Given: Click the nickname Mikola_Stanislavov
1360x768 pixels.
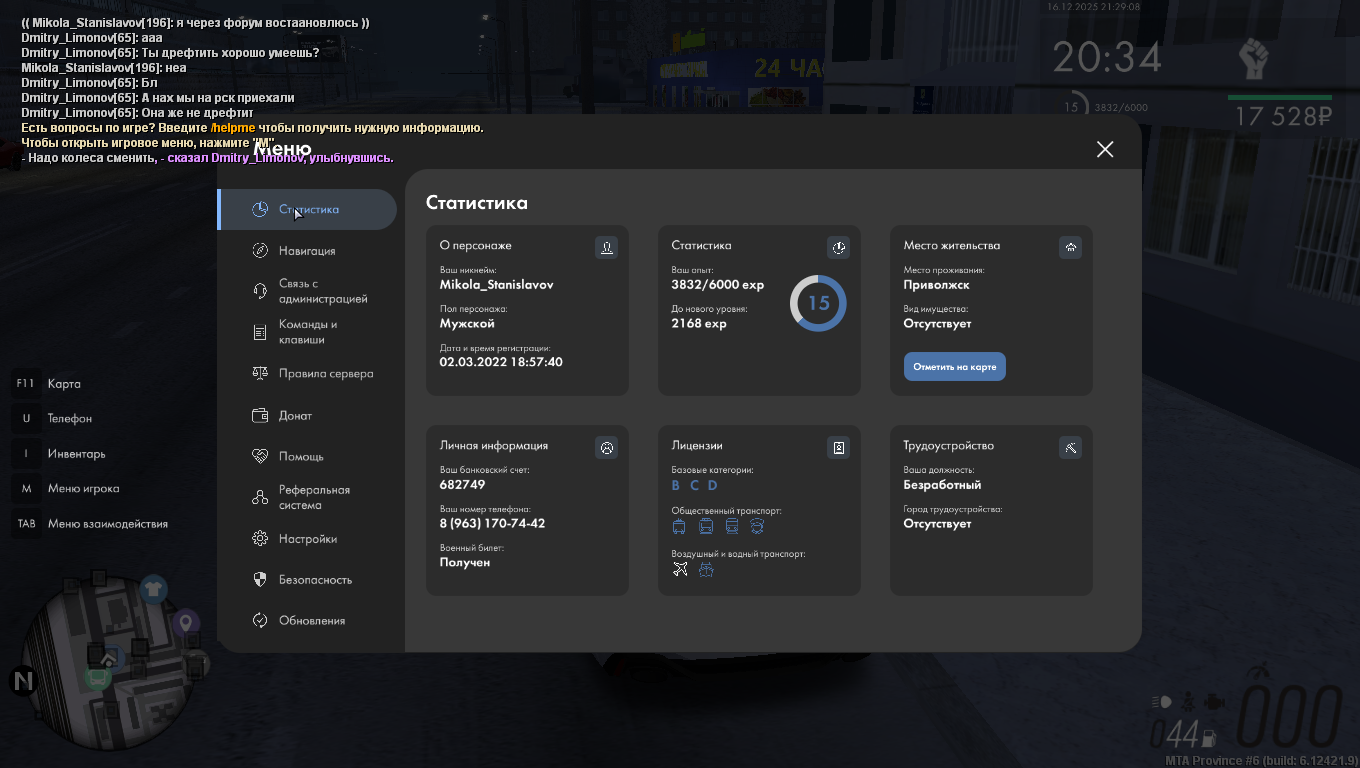Looking at the screenshot, I should [x=497, y=284].
